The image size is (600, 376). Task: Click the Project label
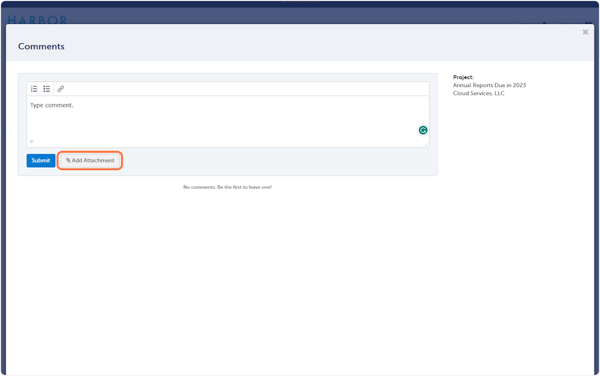click(x=463, y=77)
